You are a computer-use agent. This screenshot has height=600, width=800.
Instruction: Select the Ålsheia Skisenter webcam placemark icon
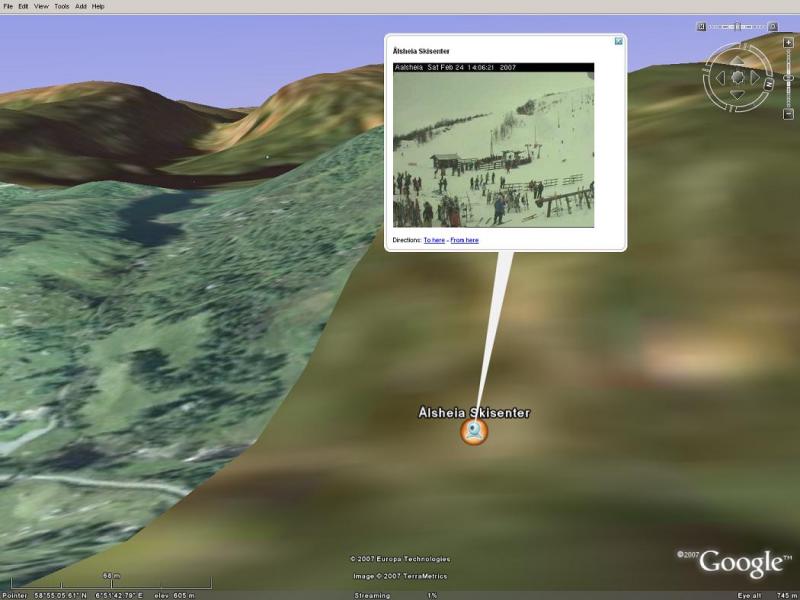(474, 432)
